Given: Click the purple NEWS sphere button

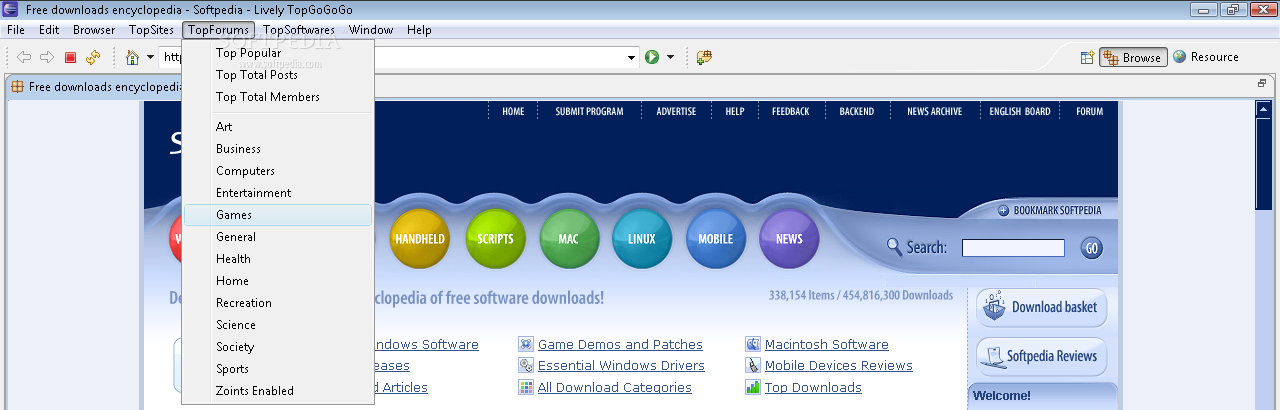Looking at the screenshot, I should pyautogui.click(x=789, y=239).
